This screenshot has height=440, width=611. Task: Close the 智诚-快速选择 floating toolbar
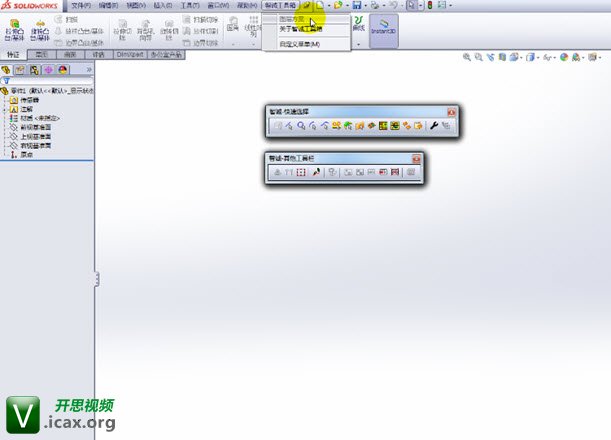[452, 112]
